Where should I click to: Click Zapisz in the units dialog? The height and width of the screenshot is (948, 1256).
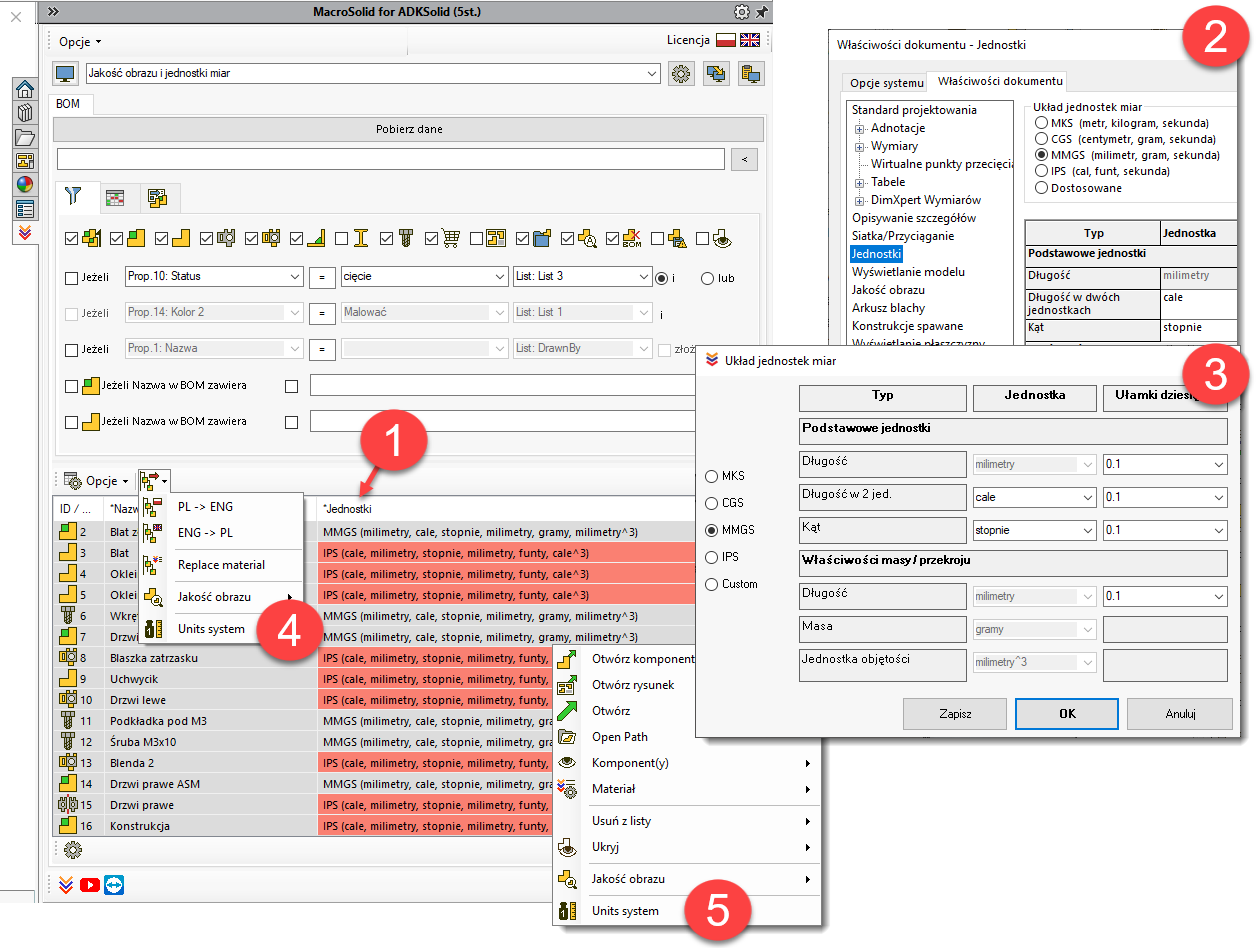click(x=955, y=714)
